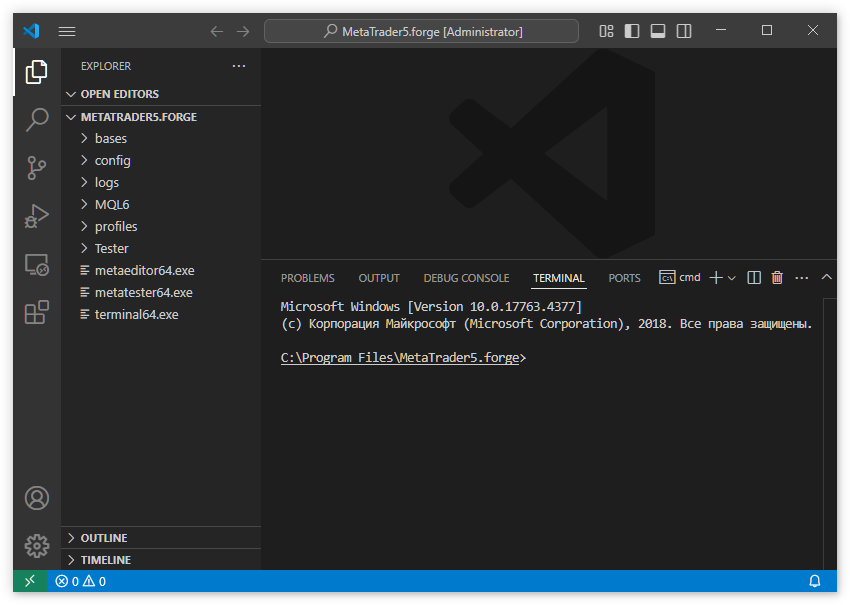Click the Microsoft Corporation copyright line in terminal
The width and height of the screenshot is (850, 605).
coord(546,324)
